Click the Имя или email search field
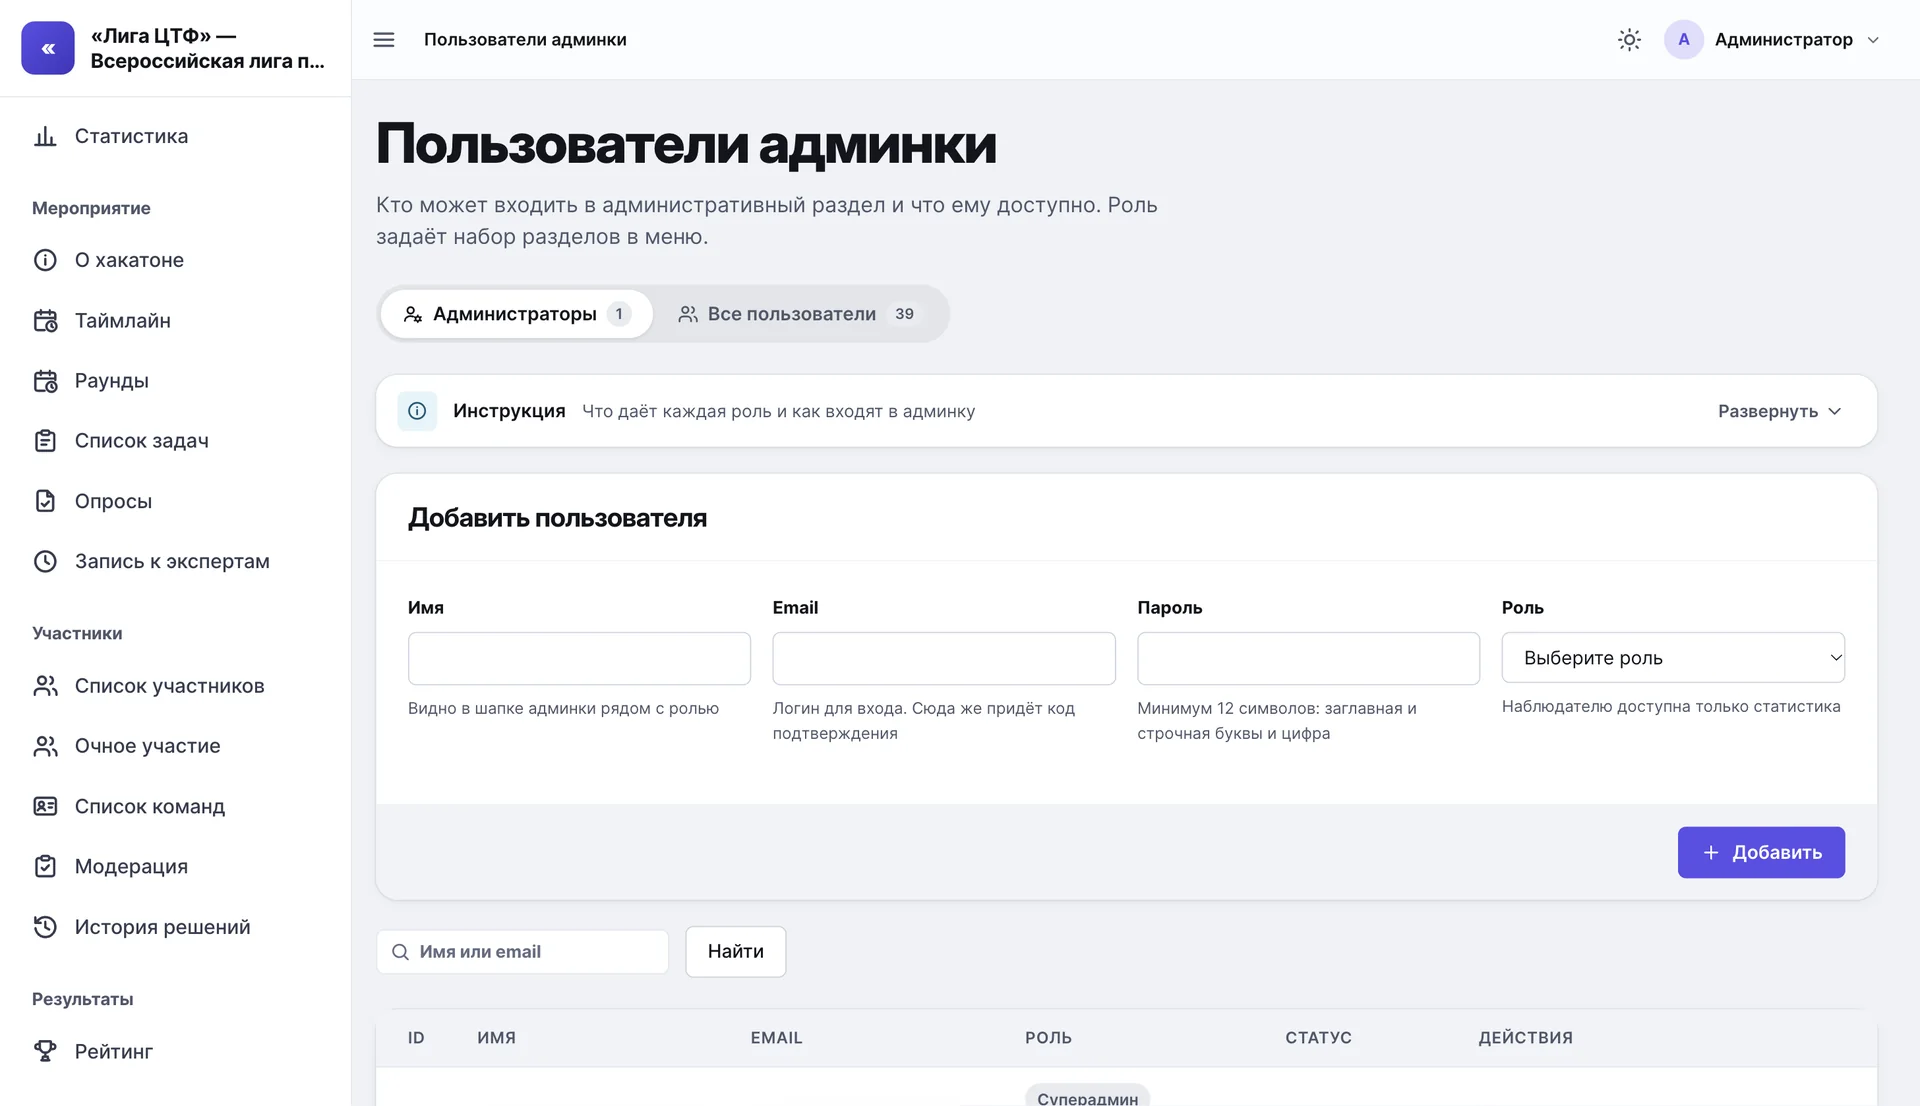Image resolution: width=1920 pixels, height=1106 pixels. 523,952
